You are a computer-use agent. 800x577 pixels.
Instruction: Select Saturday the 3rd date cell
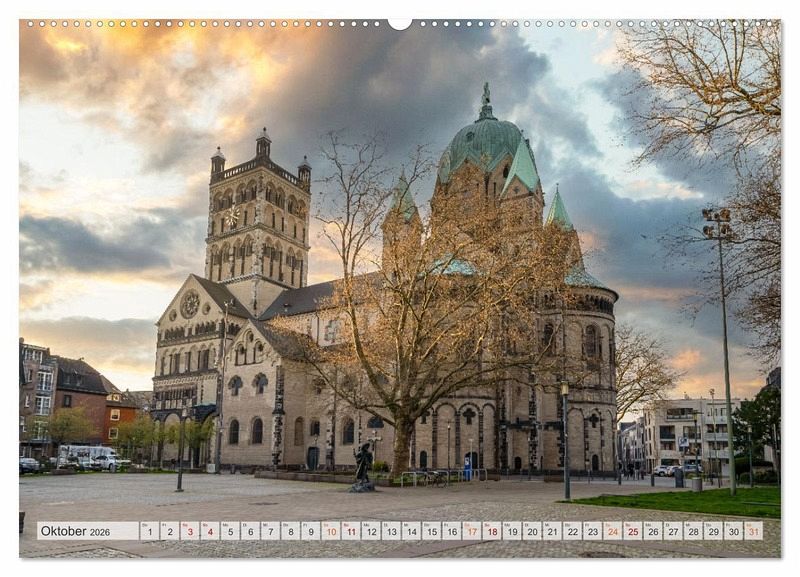[x=189, y=531]
